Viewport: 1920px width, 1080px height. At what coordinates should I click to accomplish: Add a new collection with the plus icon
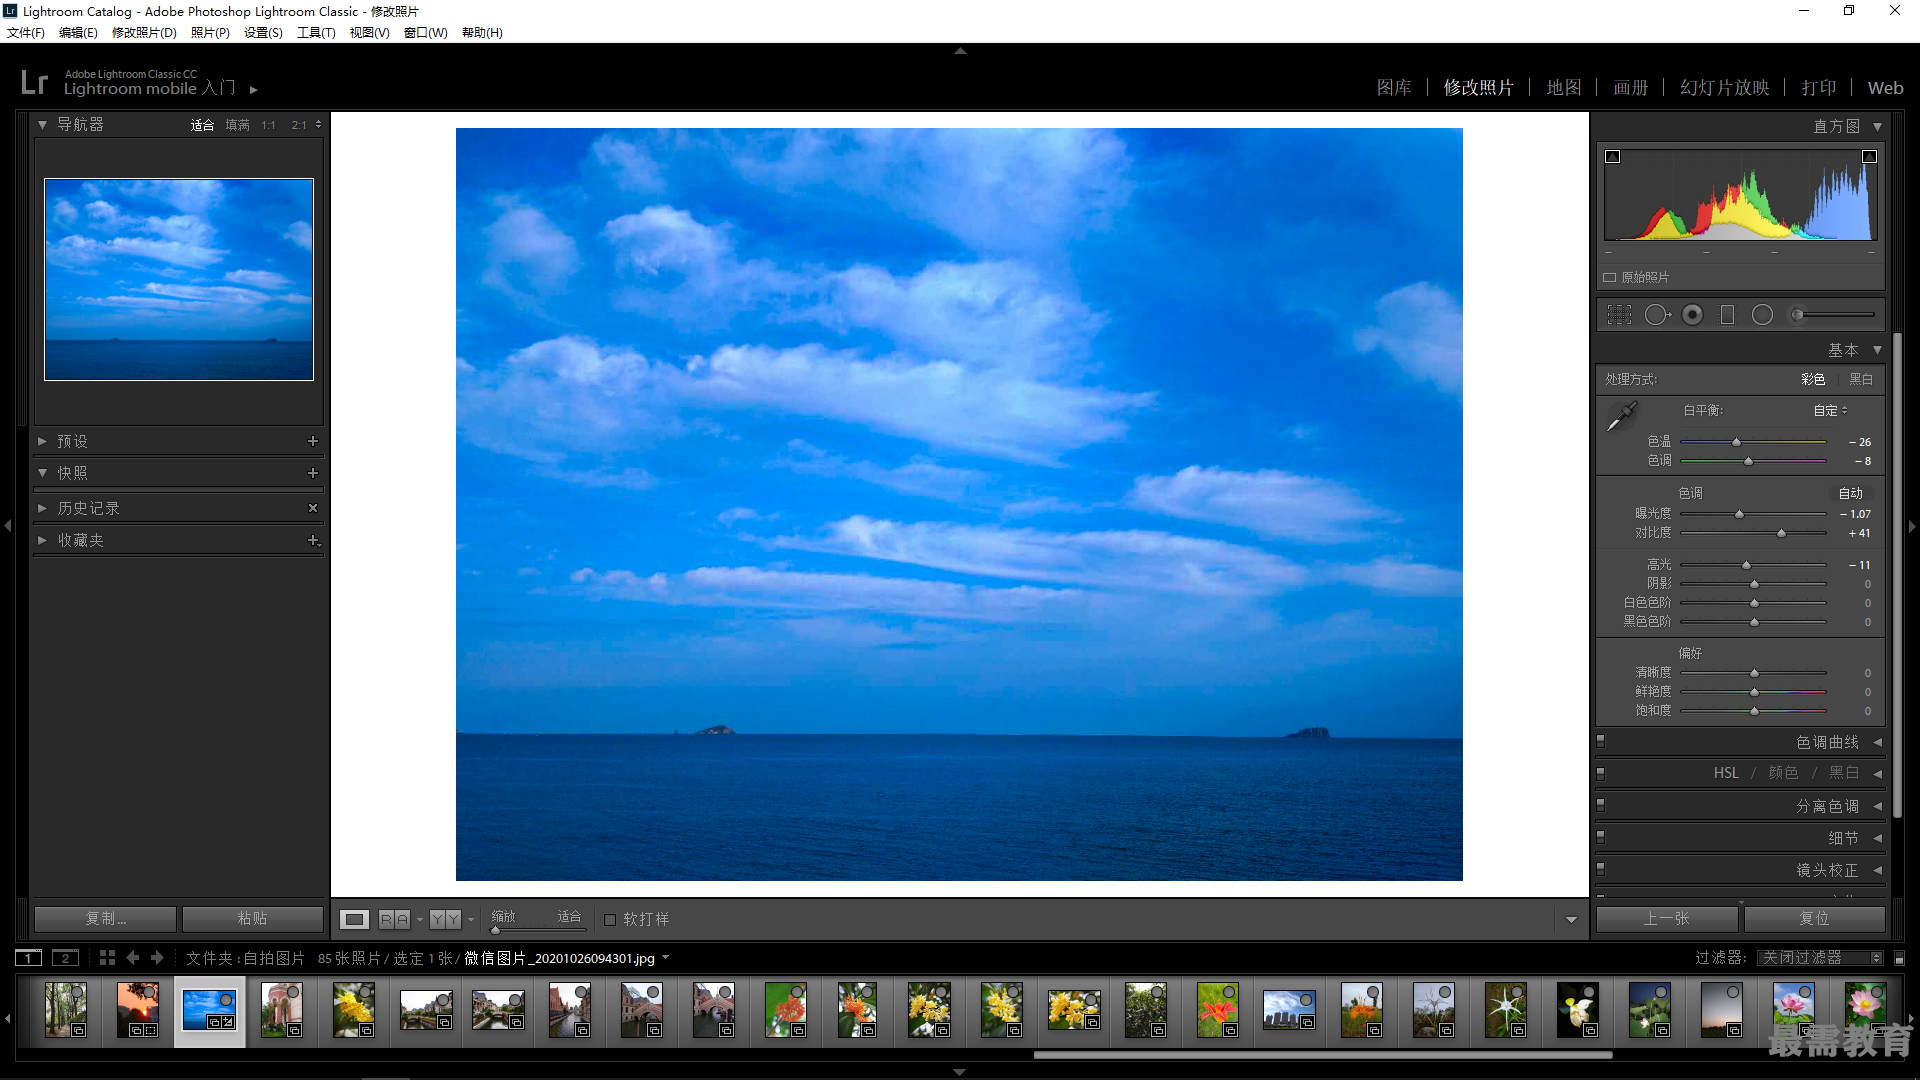[x=313, y=540]
